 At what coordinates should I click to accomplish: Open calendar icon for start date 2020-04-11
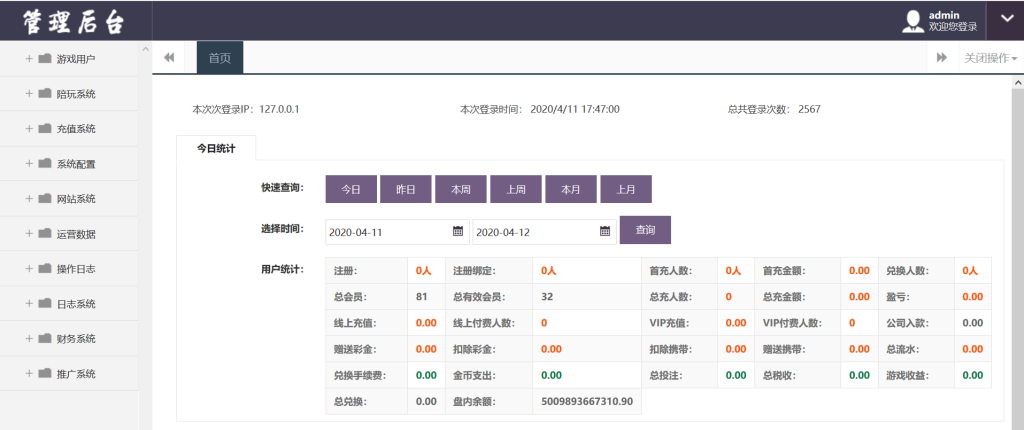pos(458,231)
